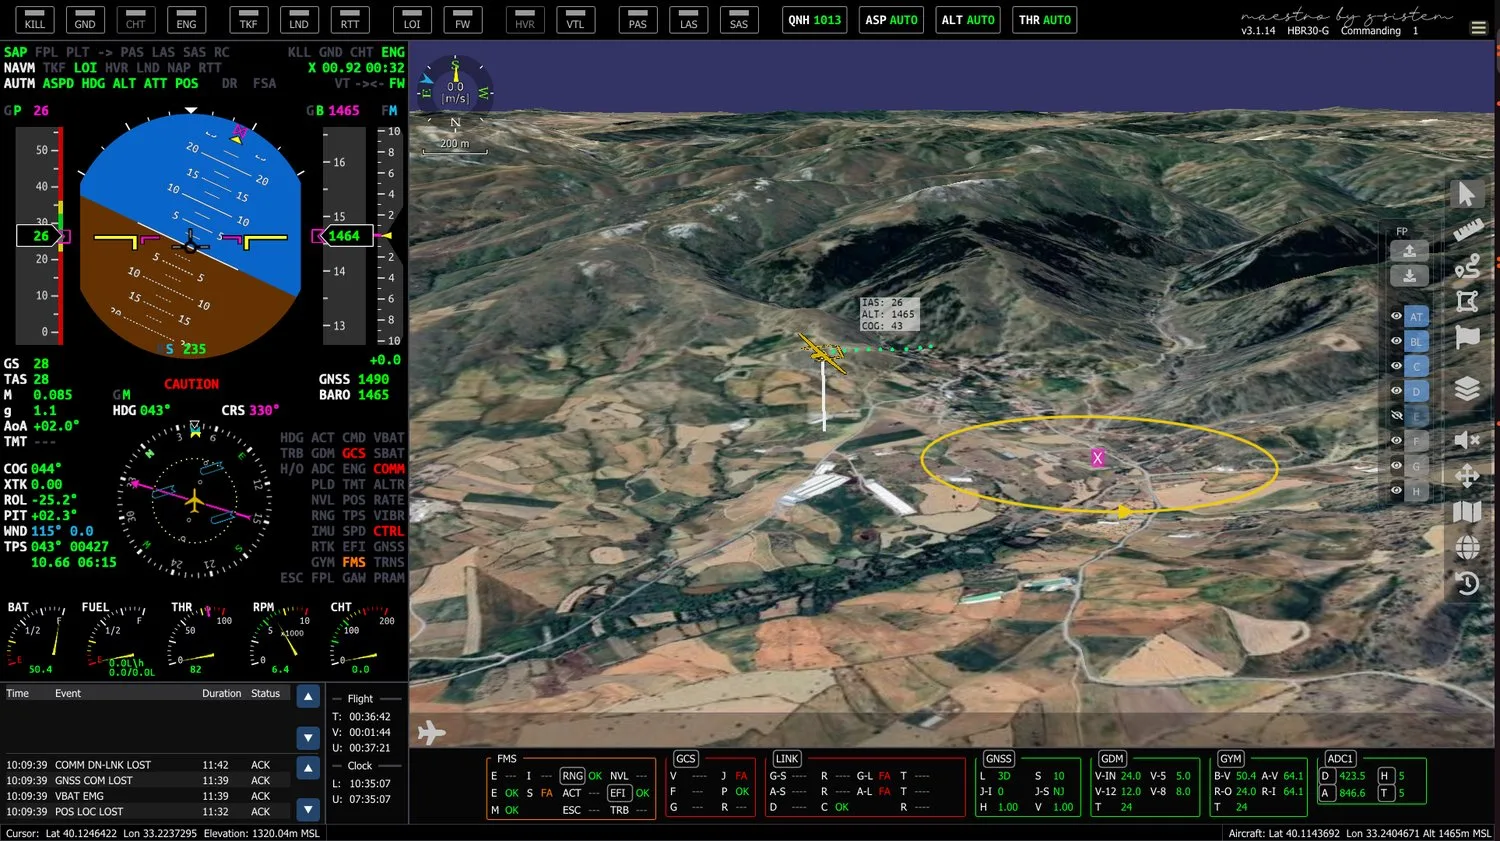Open the history clock icon
The width and height of the screenshot is (1500, 841).
coord(1467,583)
